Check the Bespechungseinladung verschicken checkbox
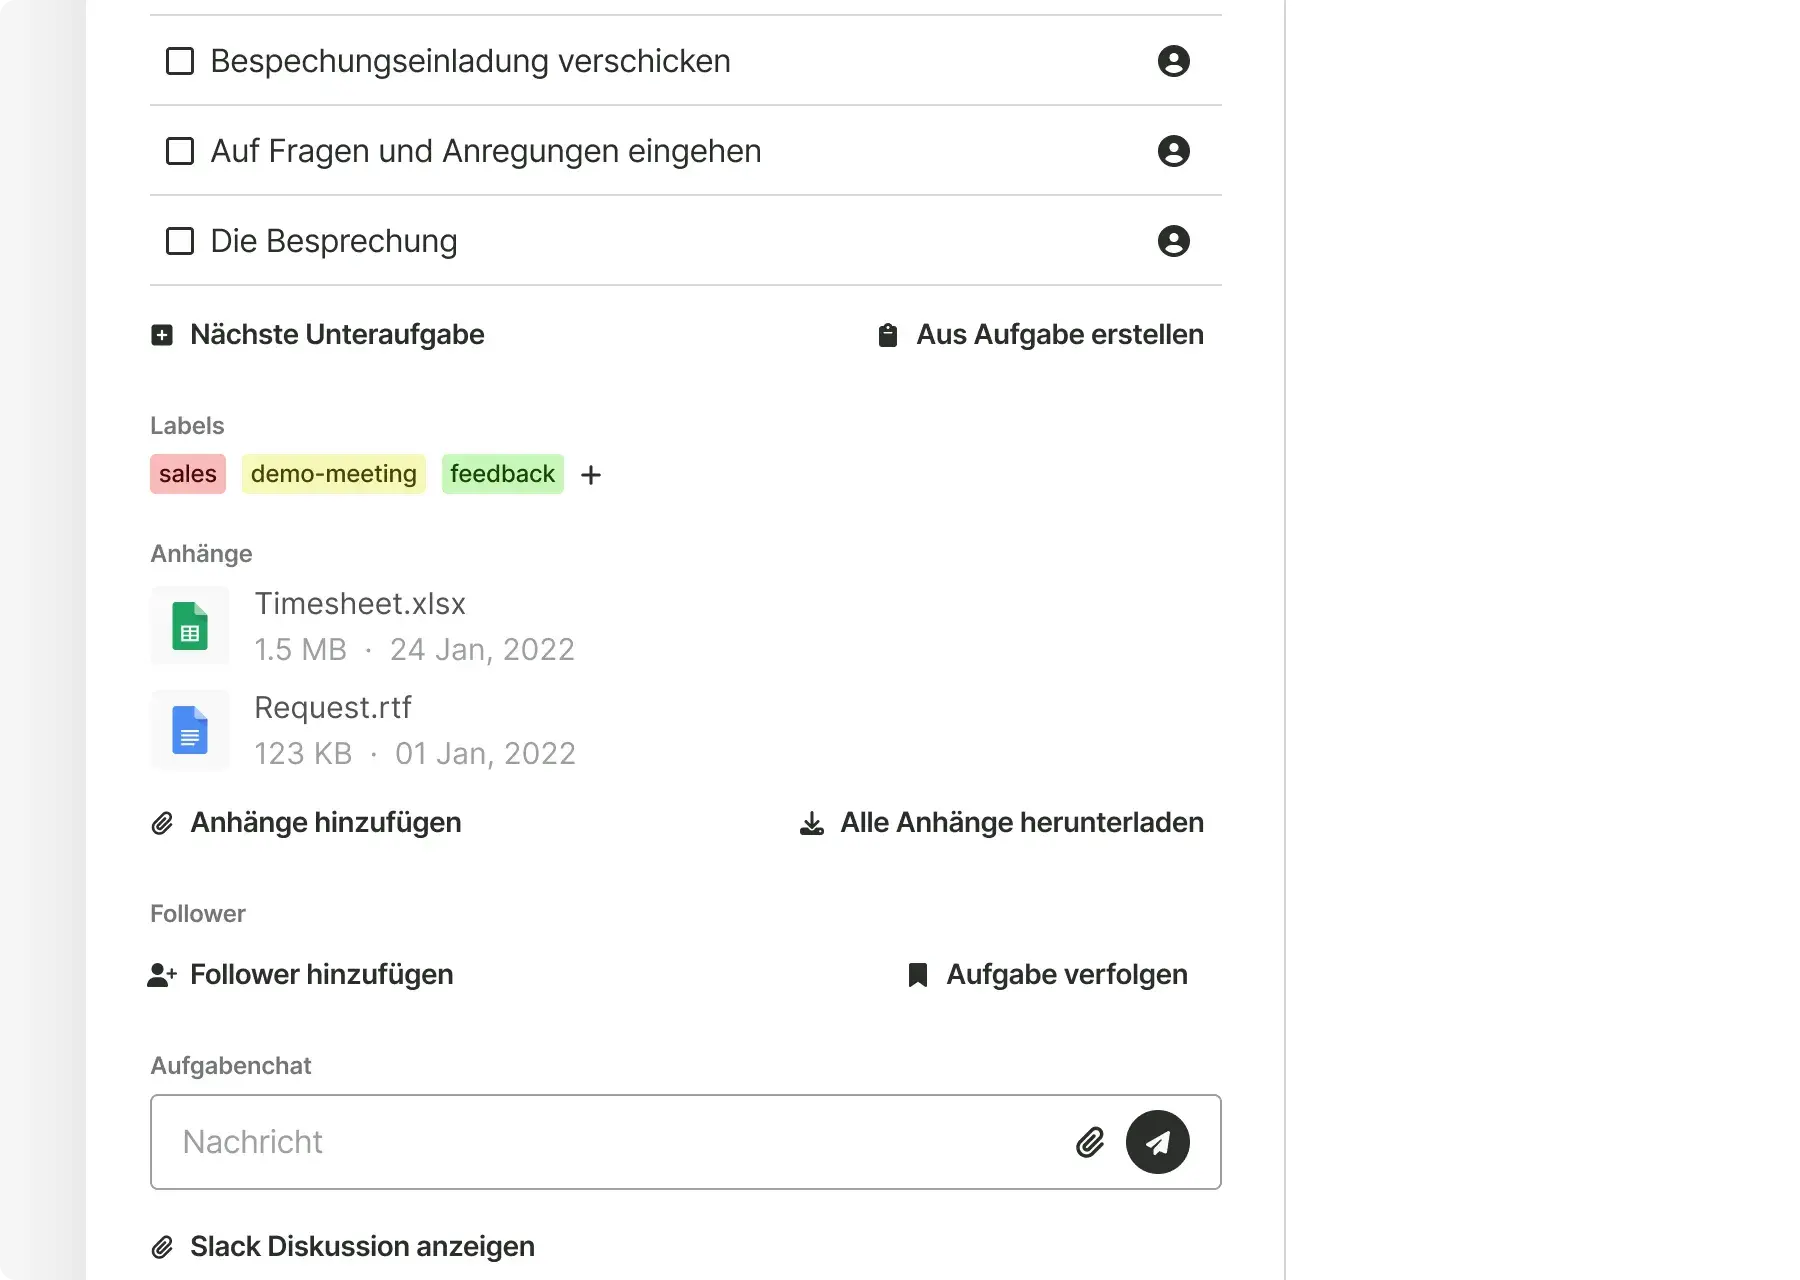The image size is (1800, 1280). (x=180, y=61)
